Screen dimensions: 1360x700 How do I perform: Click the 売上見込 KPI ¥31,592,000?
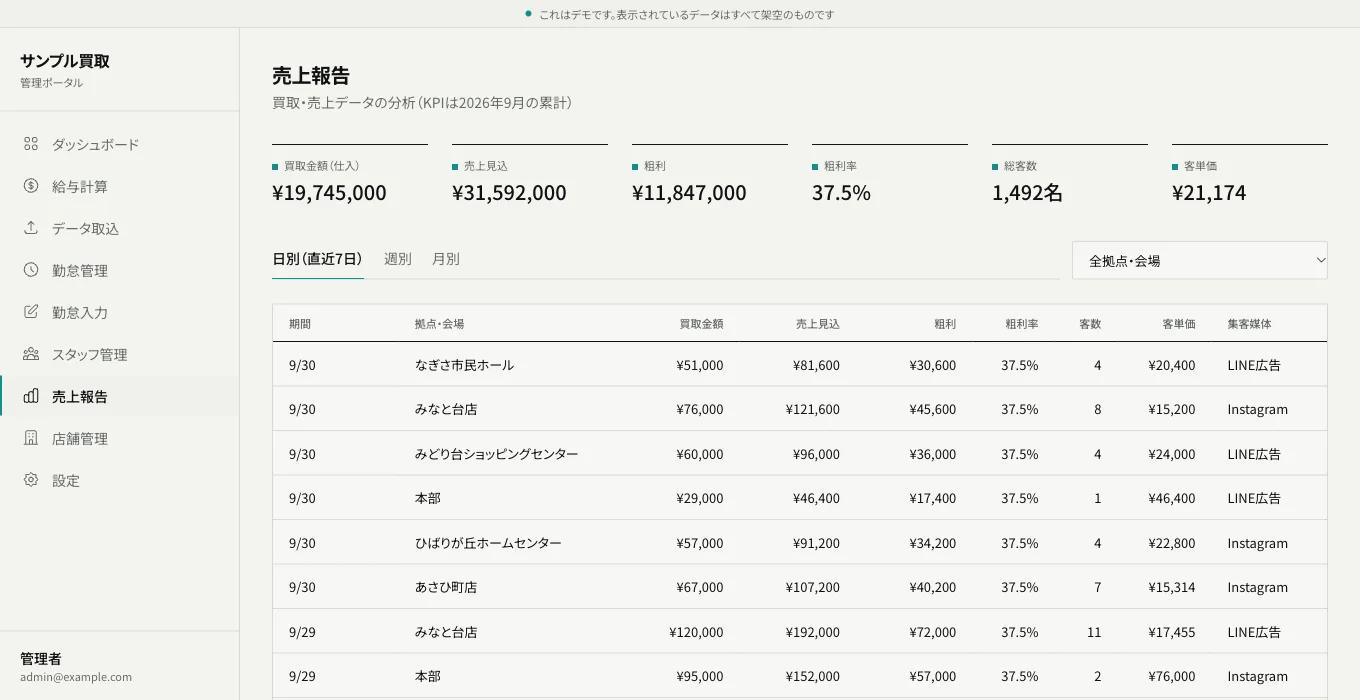coord(509,193)
